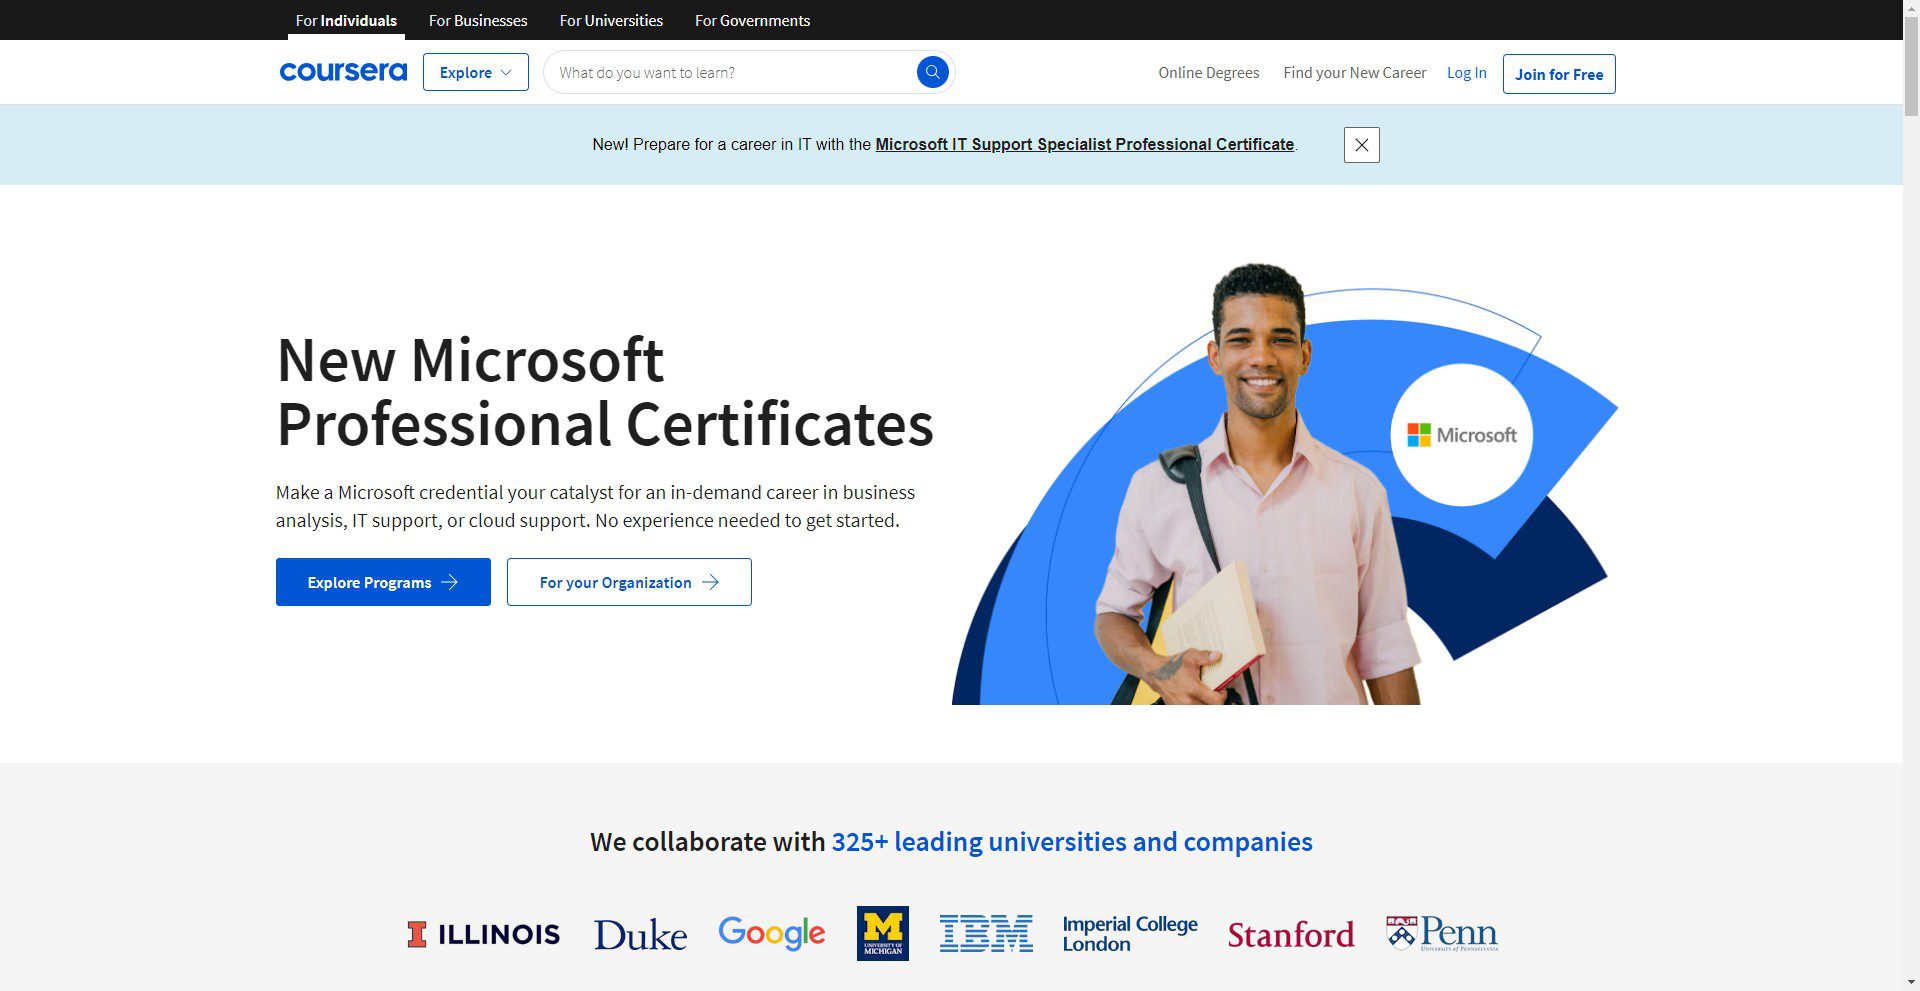The height and width of the screenshot is (991, 1920).
Task: Open the Log In link
Action: [1466, 73]
